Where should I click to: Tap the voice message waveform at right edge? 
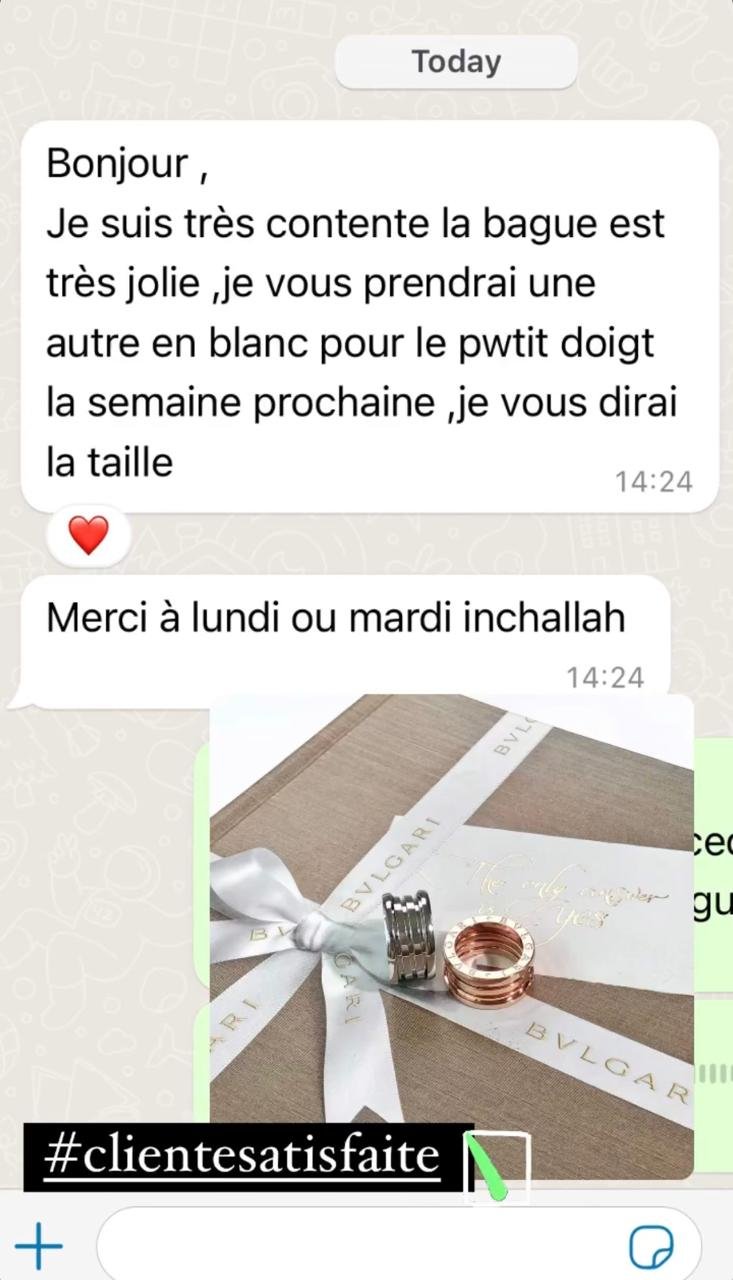(713, 1073)
